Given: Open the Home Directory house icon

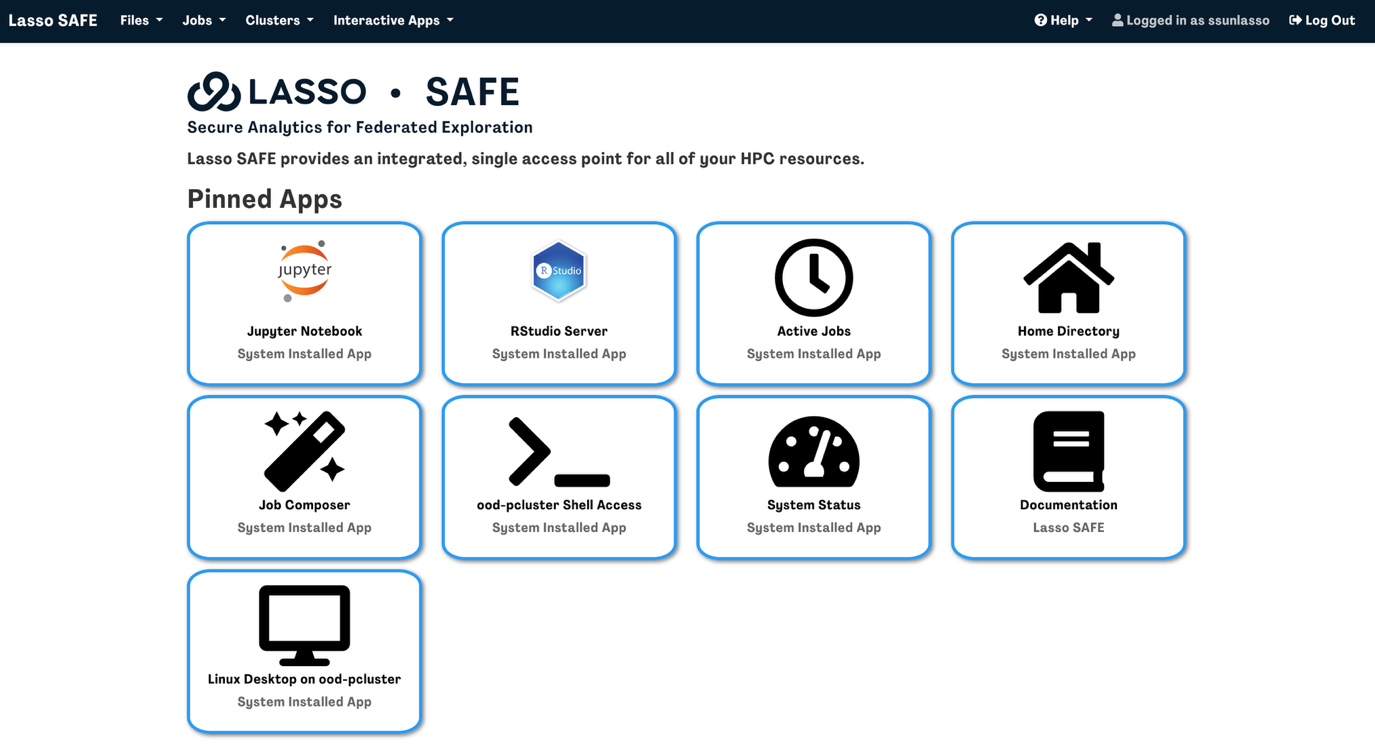Looking at the screenshot, I should coord(1068,278).
